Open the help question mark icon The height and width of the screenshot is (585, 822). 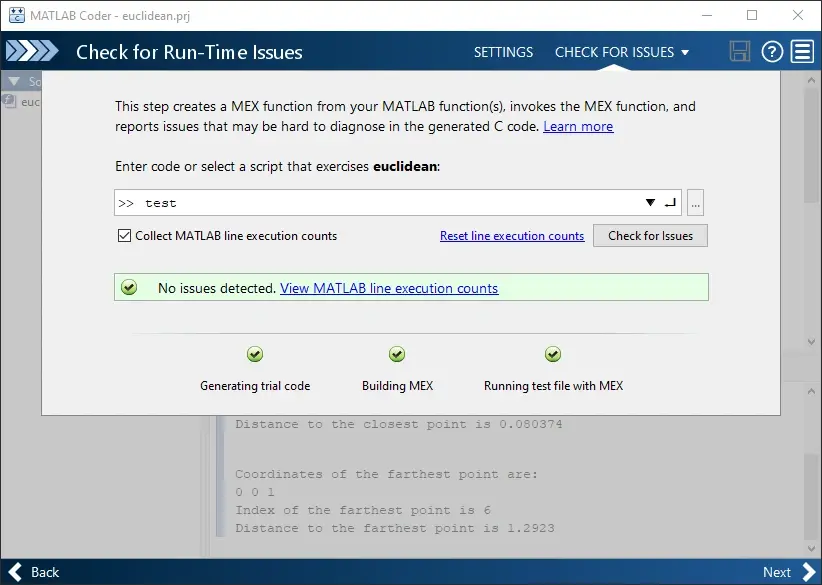coord(772,51)
